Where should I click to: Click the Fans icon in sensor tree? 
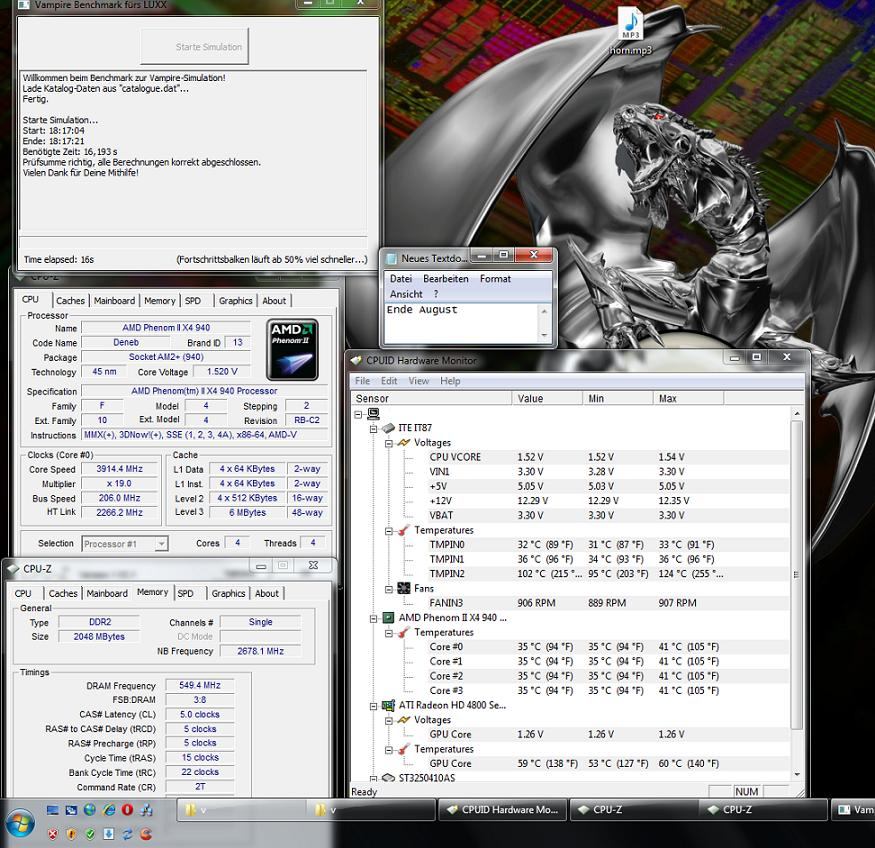[403, 588]
